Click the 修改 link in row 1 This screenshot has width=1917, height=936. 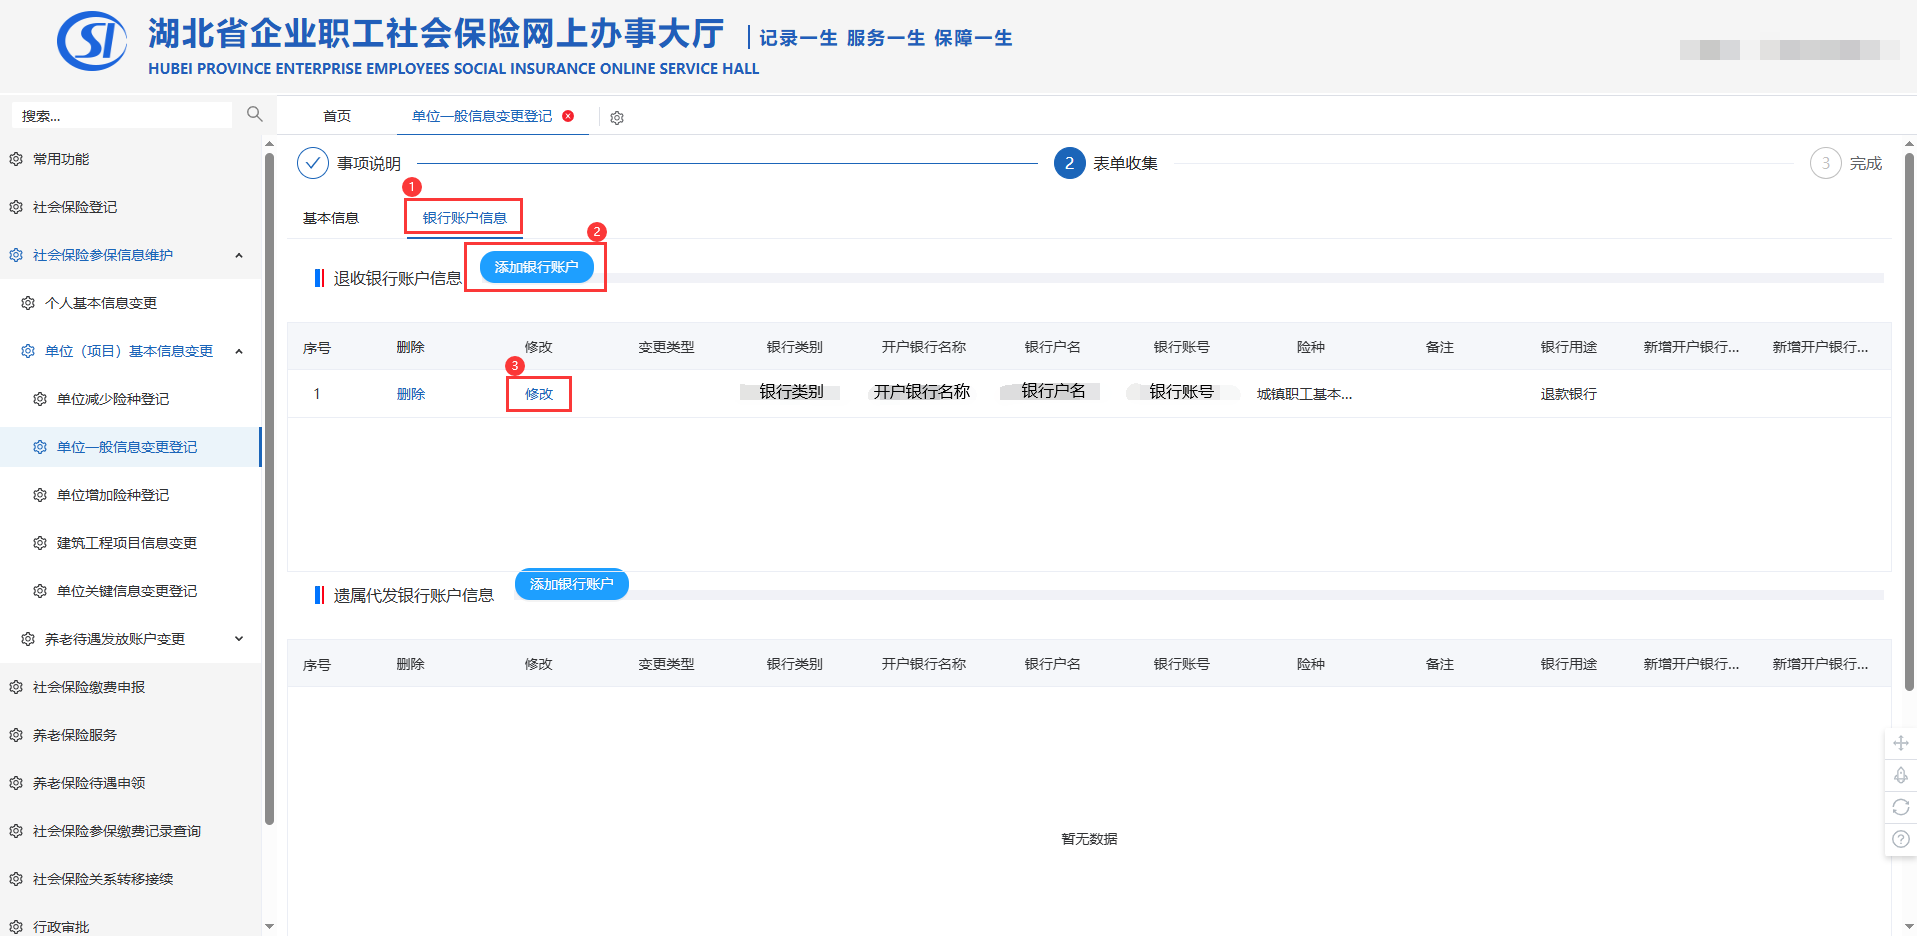[x=539, y=394]
